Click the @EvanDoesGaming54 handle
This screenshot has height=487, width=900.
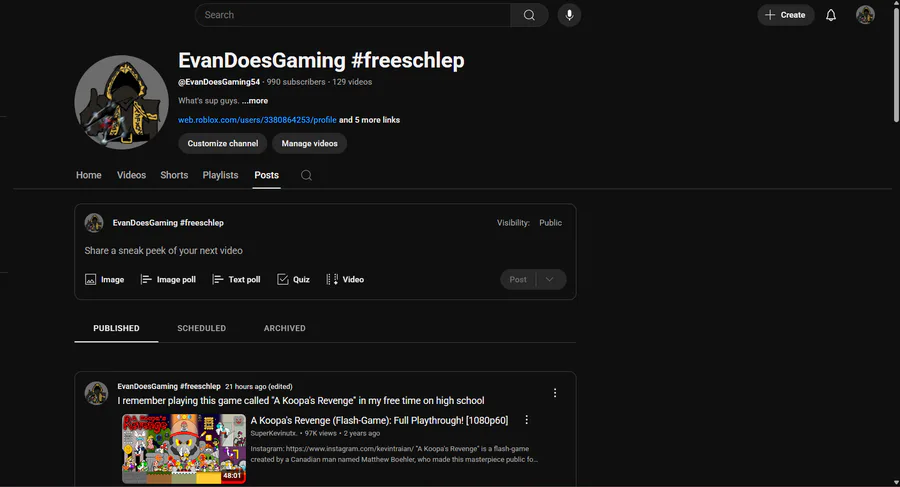(x=219, y=82)
